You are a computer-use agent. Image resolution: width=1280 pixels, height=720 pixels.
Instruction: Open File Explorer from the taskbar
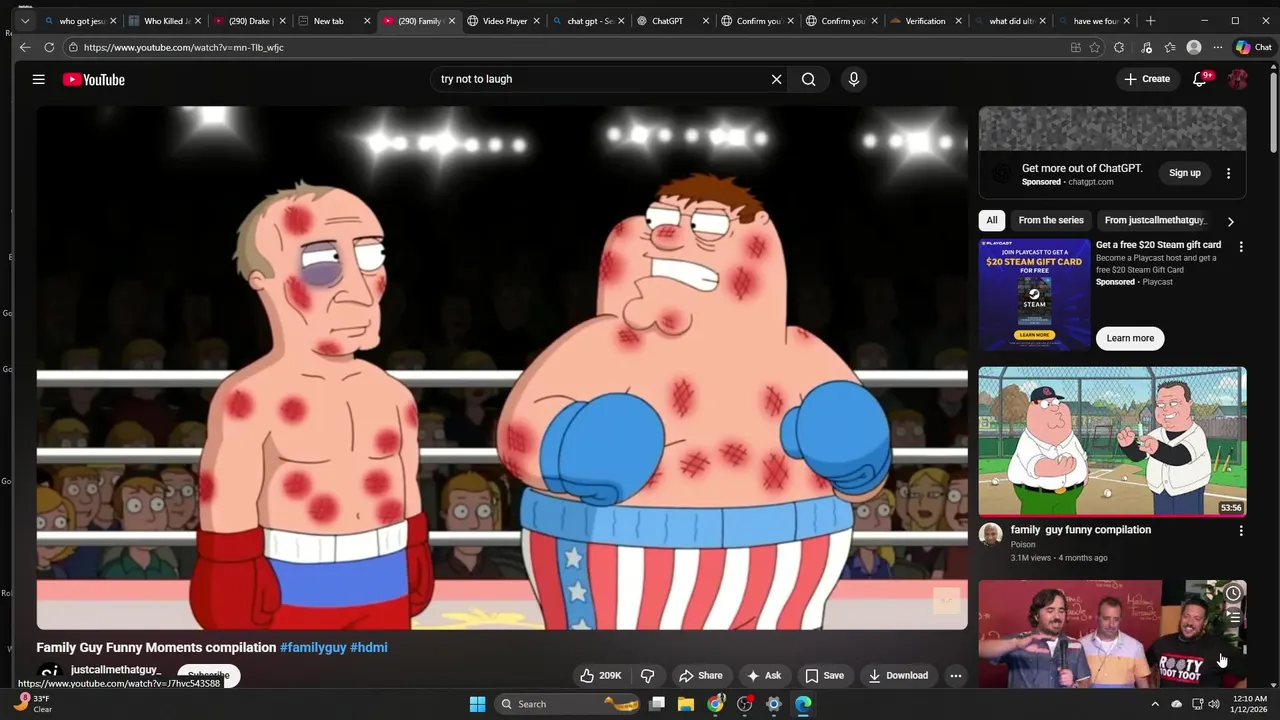tap(686, 704)
